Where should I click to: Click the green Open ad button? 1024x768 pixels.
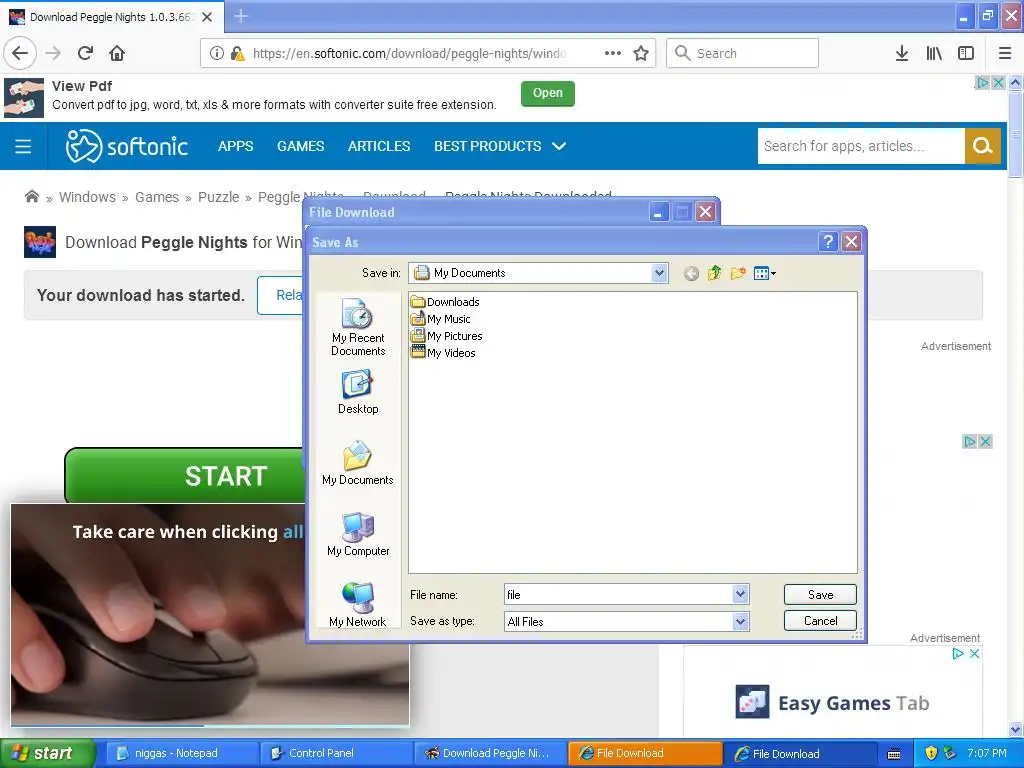[547, 93]
